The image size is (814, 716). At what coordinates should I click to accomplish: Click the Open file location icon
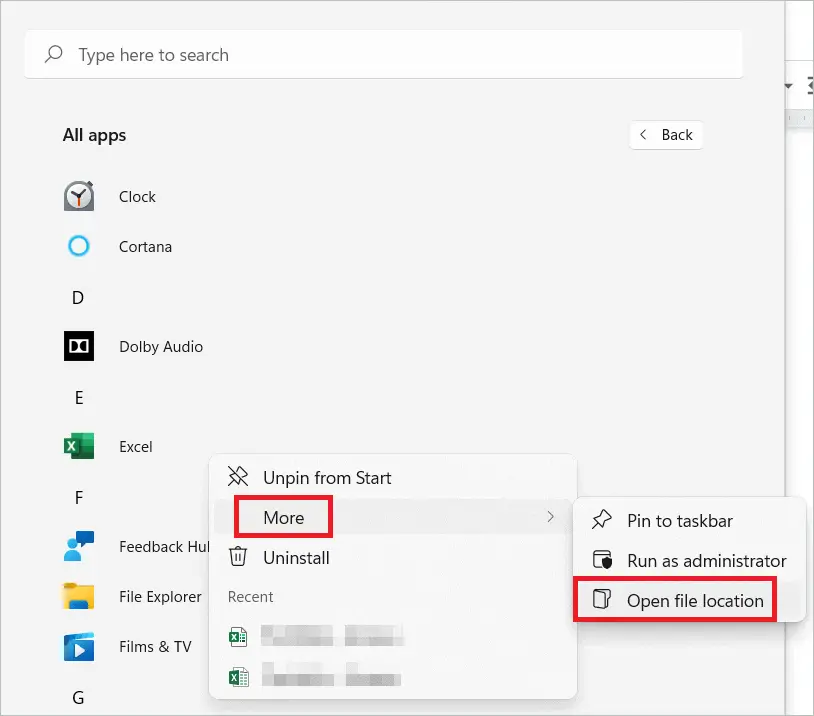tap(602, 599)
